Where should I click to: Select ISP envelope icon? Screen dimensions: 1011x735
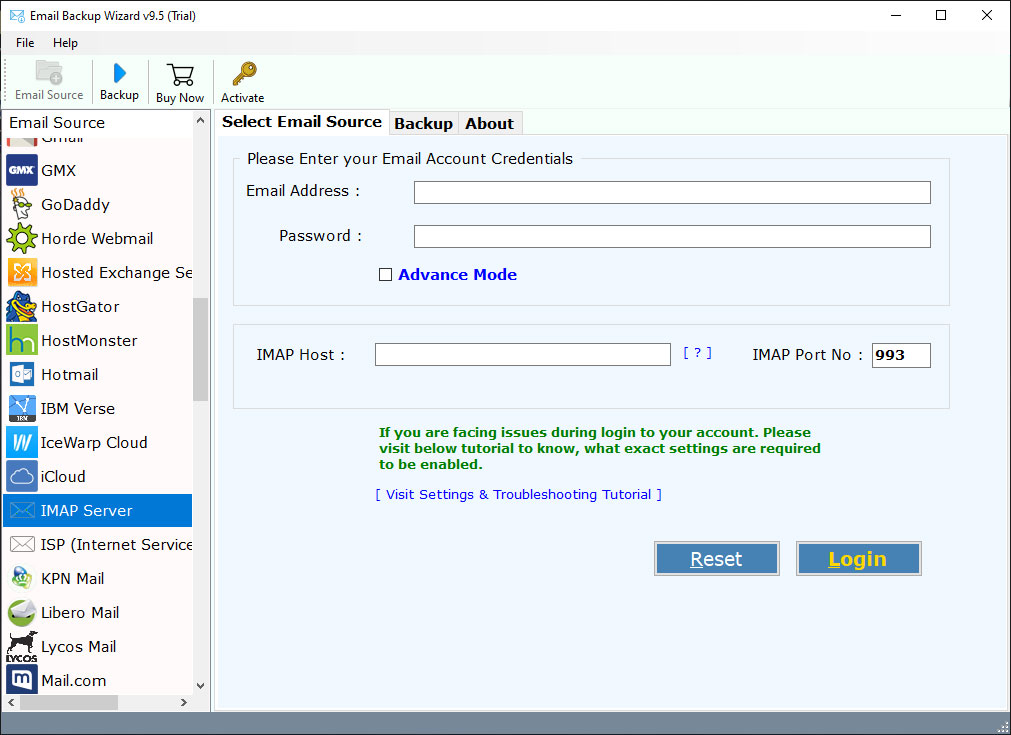point(22,545)
